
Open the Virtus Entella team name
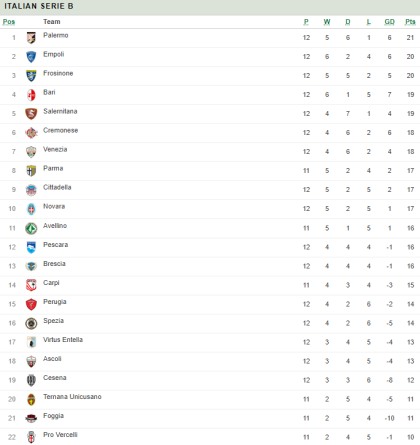click(x=63, y=340)
